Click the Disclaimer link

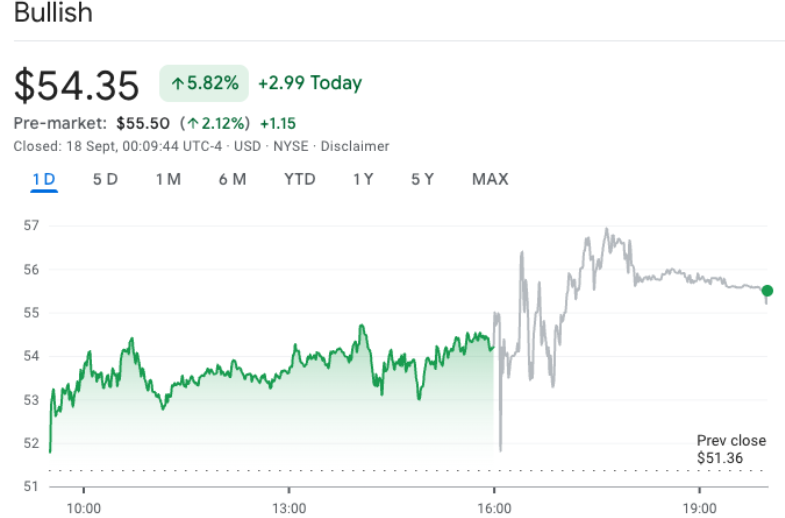click(355, 146)
